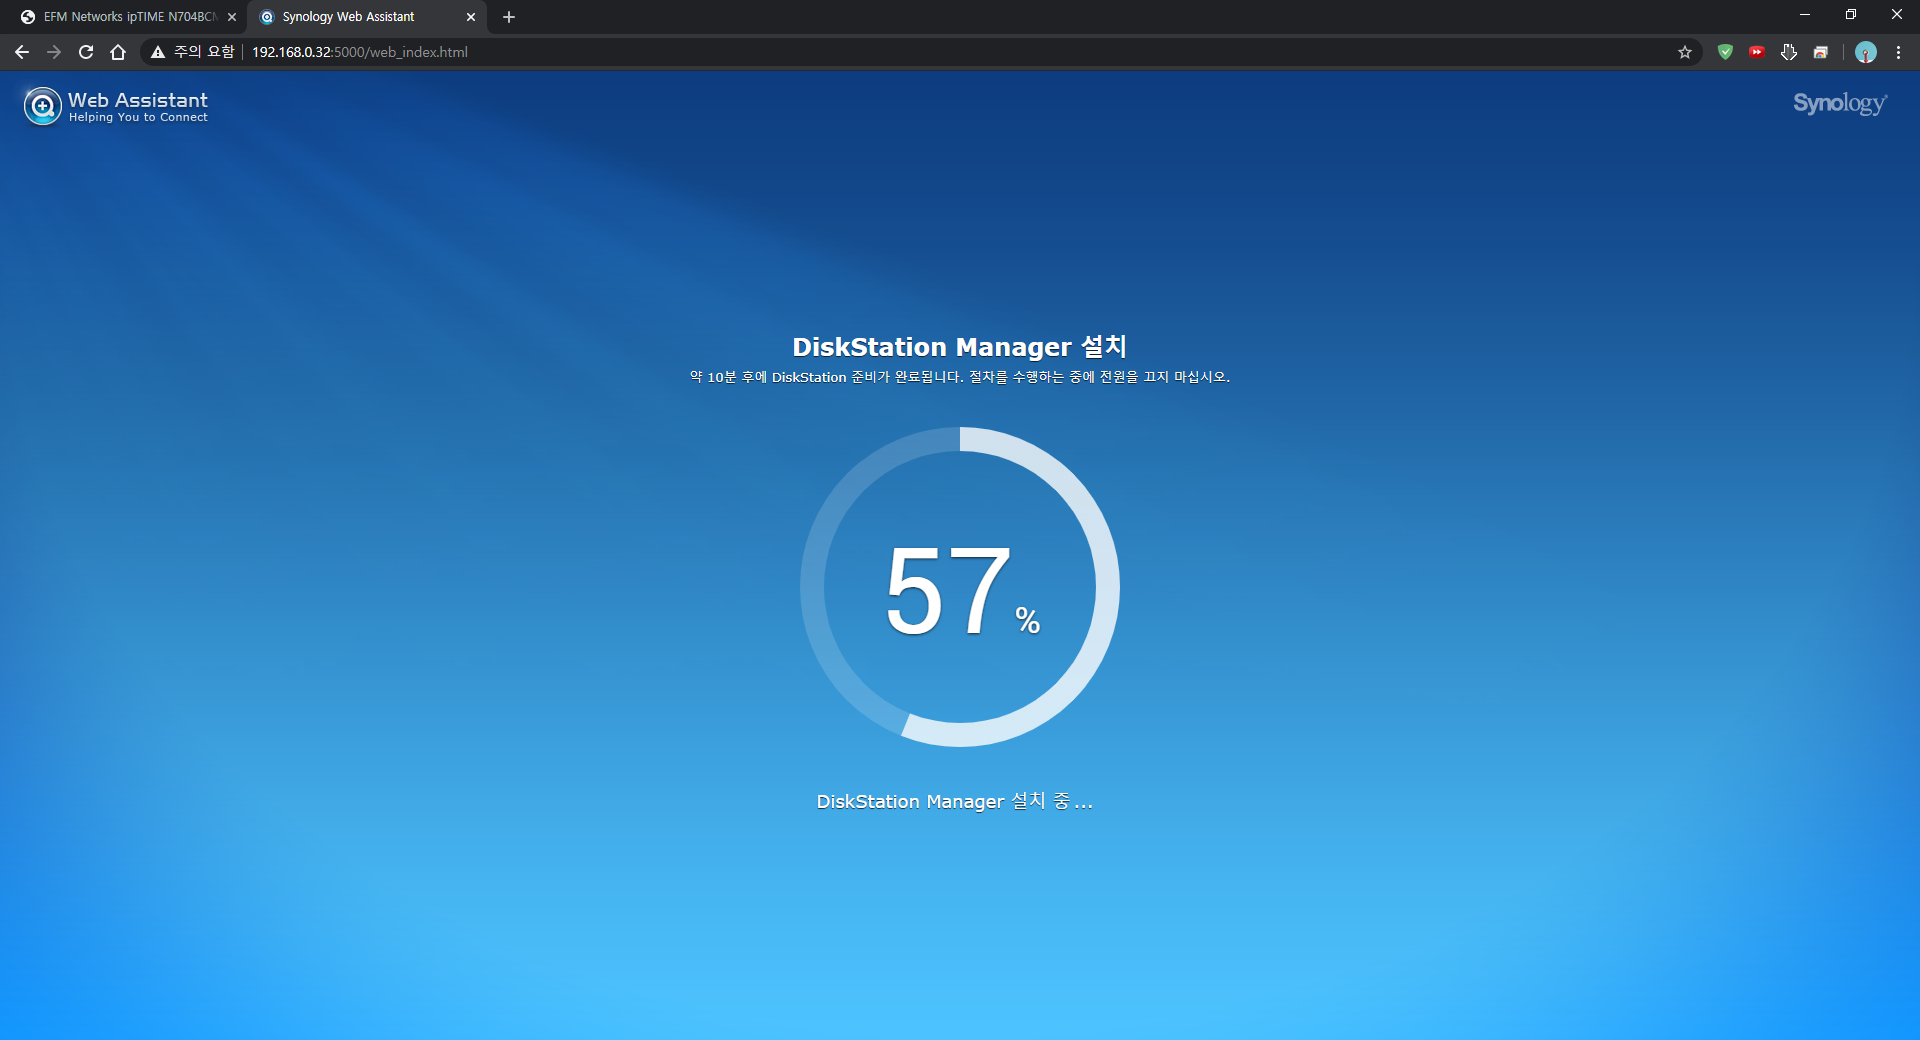Click the extension icon beside the profile avatar
The width and height of the screenshot is (1920, 1040).
click(x=1821, y=52)
